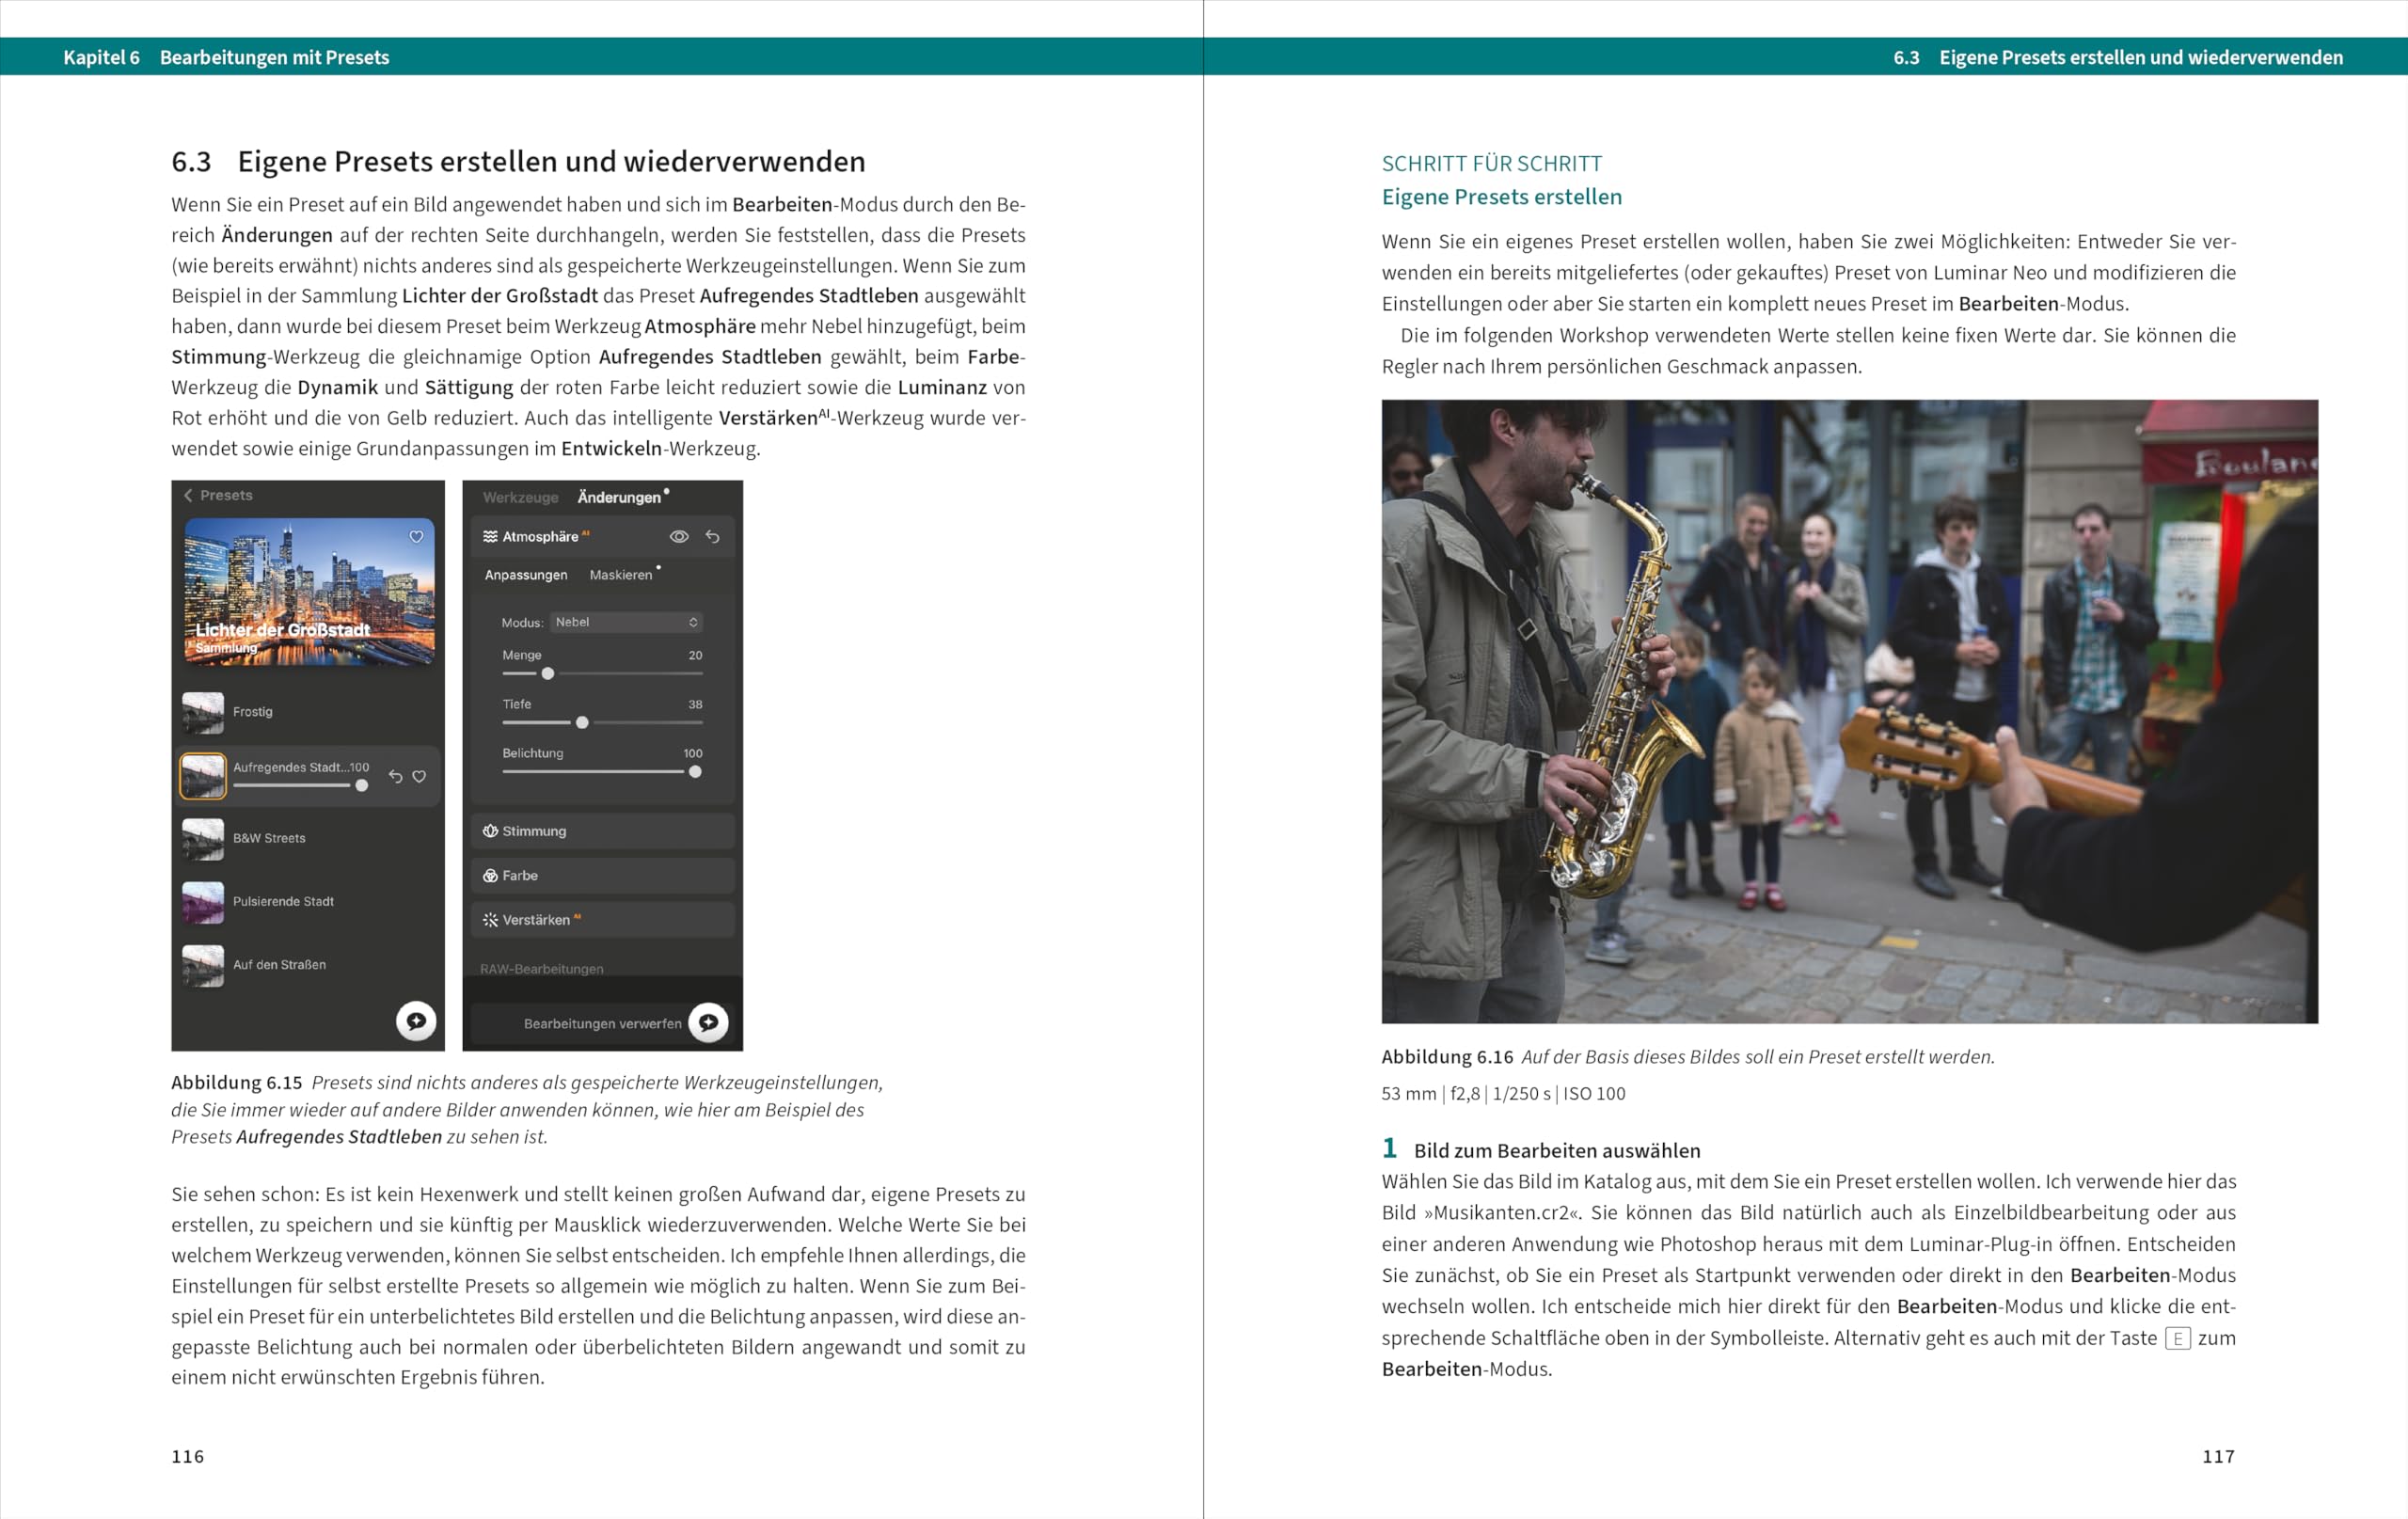Image resolution: width=2408 pixels, height=1519 pixels.
Task: Click the Abbildung 6.15 caption label
Action: (x=236, y=1083)
